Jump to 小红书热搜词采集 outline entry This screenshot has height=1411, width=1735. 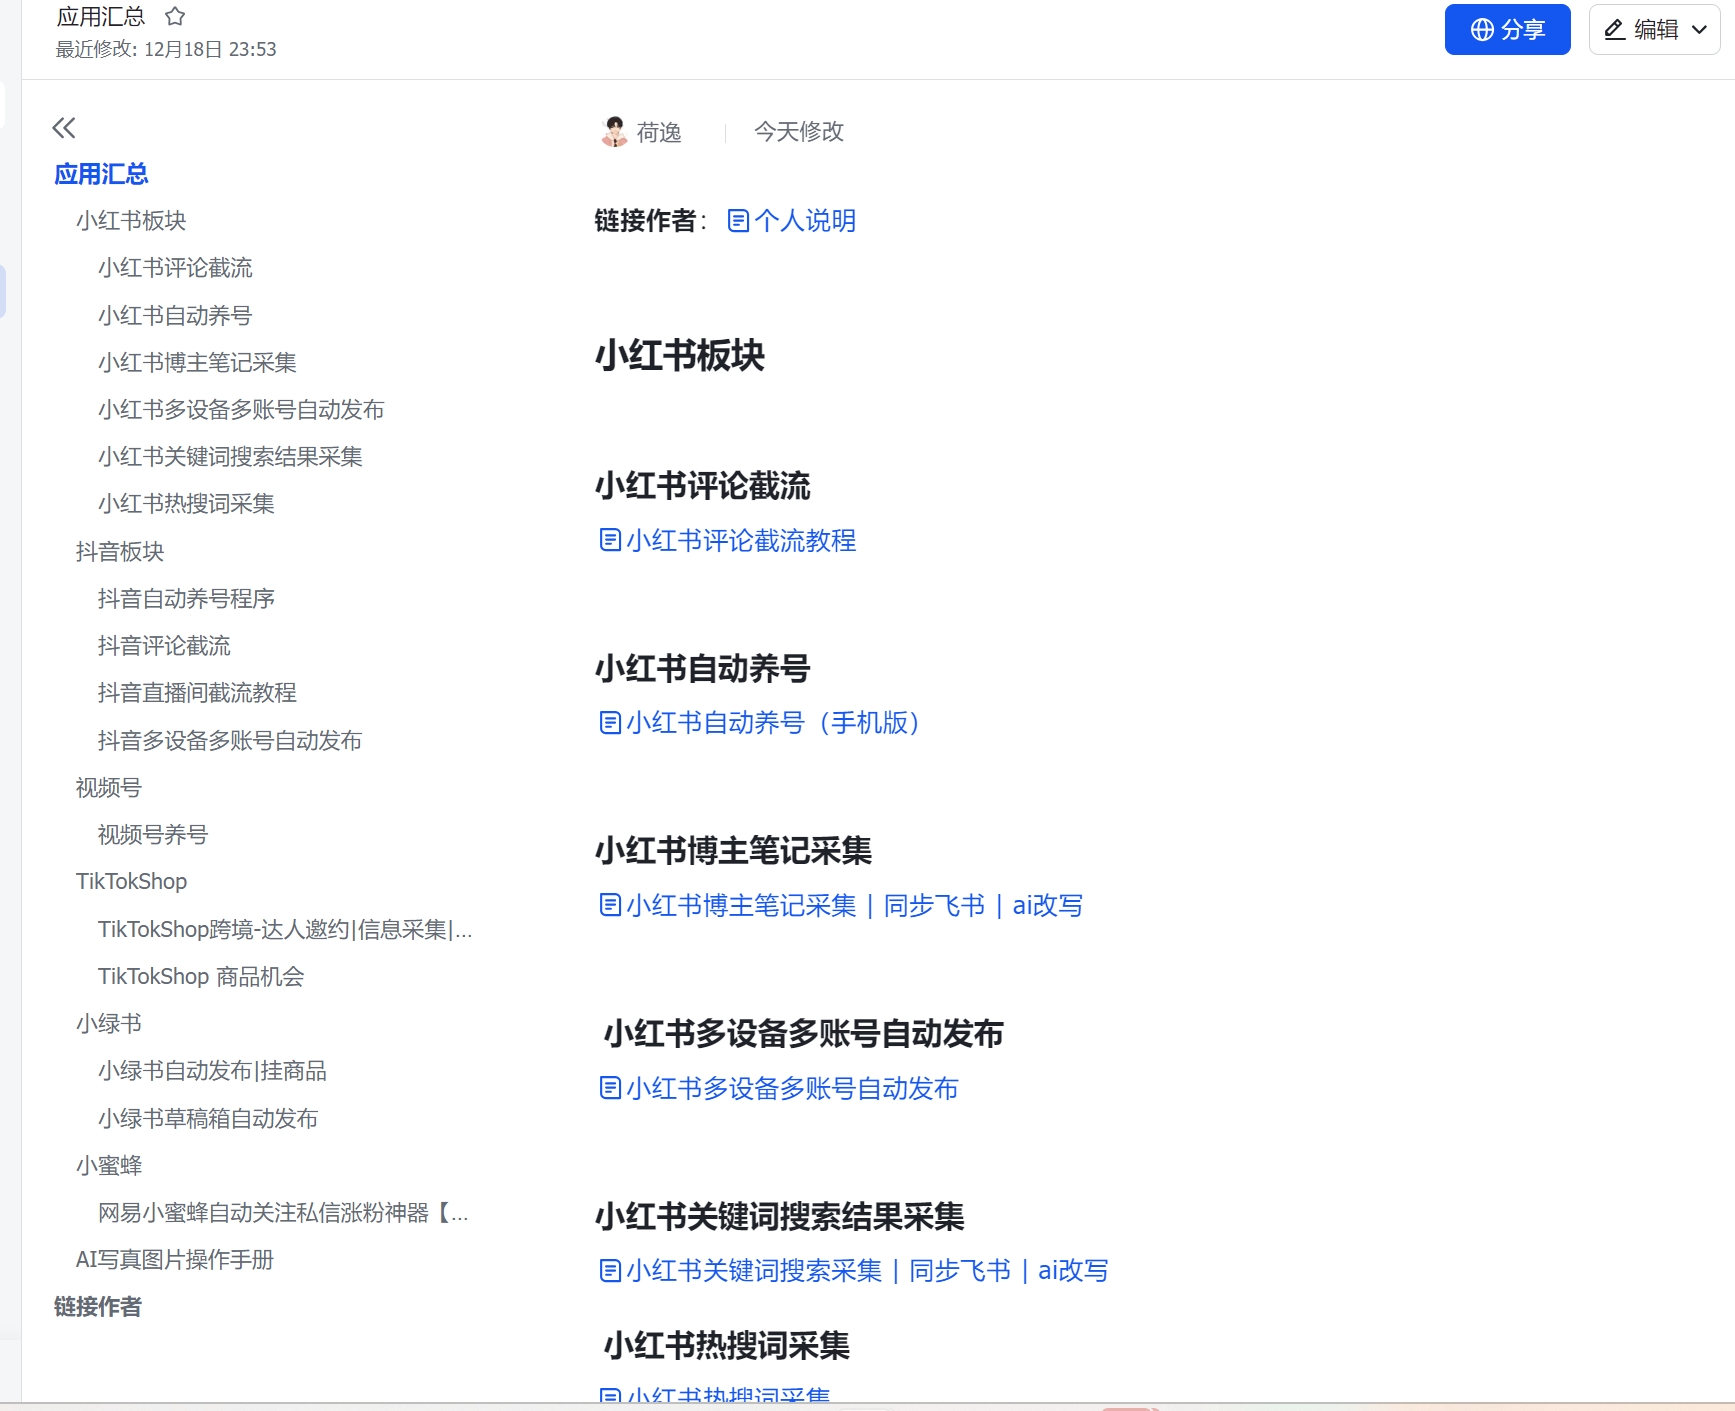click(x=186, y=503)
